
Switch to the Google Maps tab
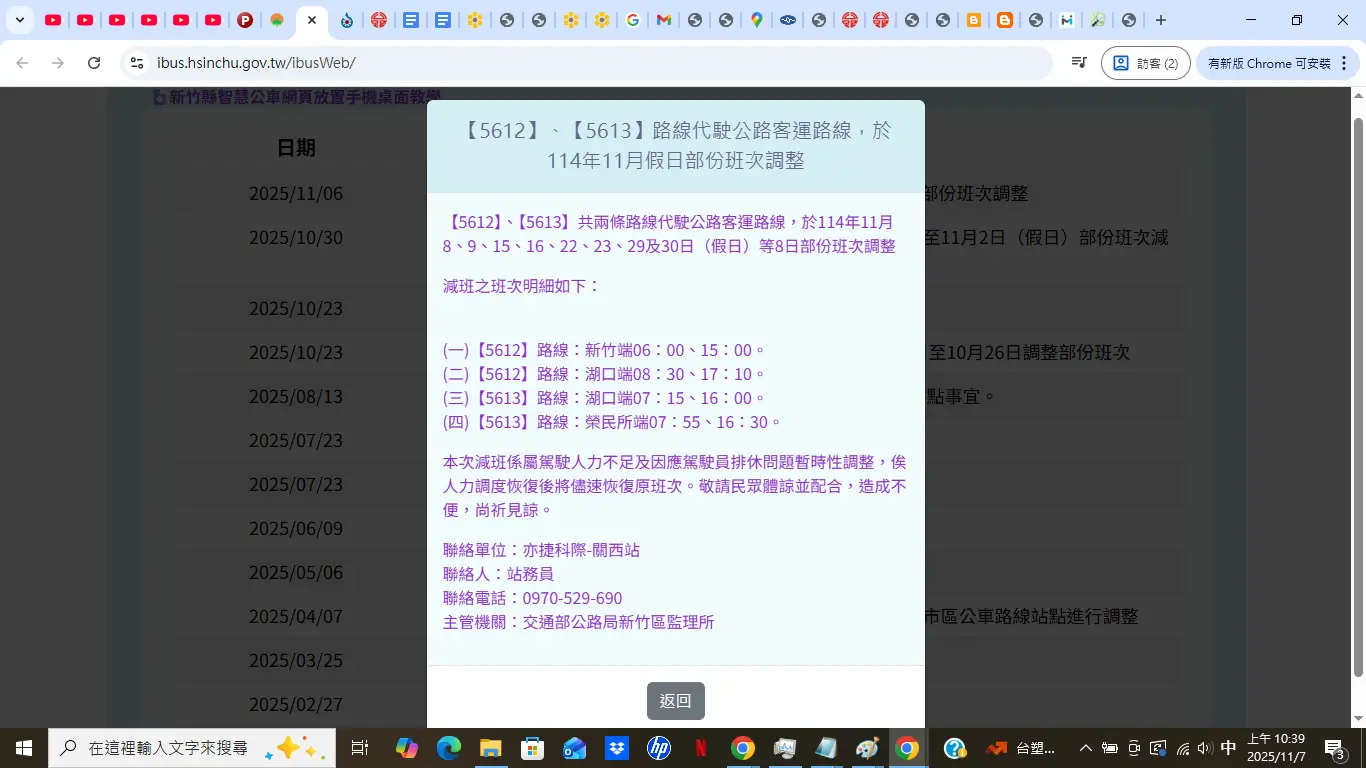(757, 20)
